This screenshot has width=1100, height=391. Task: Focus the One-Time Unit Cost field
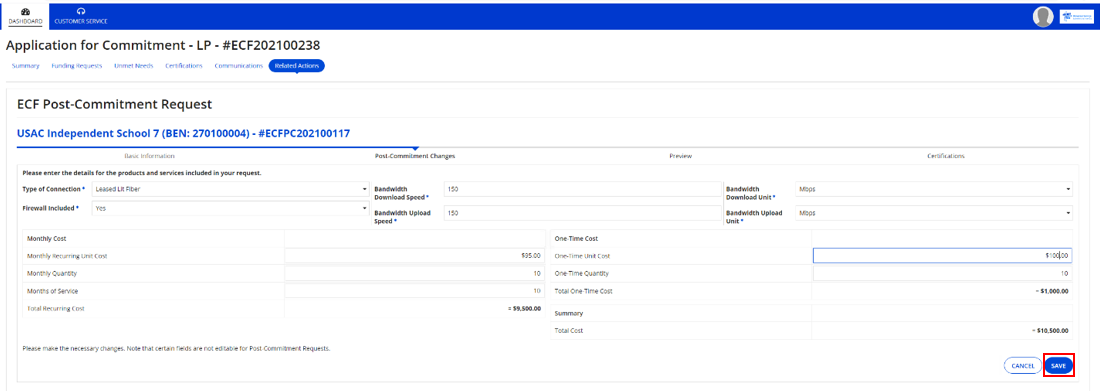943,256
